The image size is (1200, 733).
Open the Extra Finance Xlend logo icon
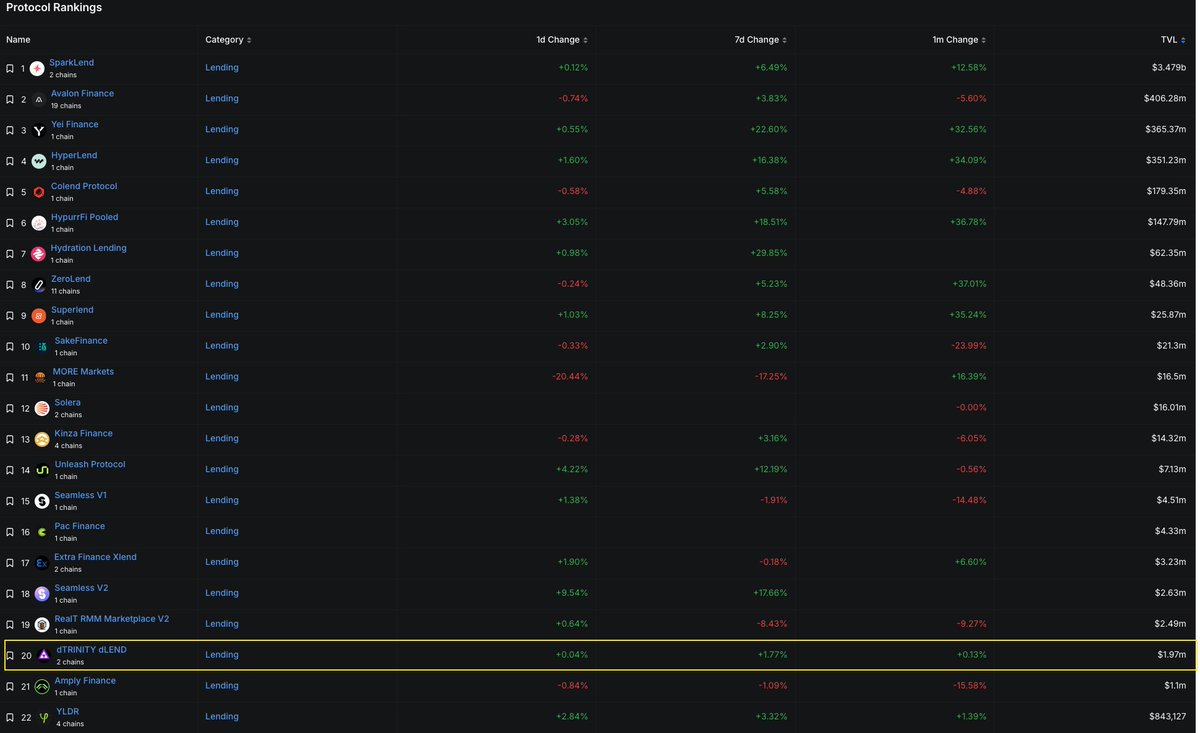coord(42,563)
